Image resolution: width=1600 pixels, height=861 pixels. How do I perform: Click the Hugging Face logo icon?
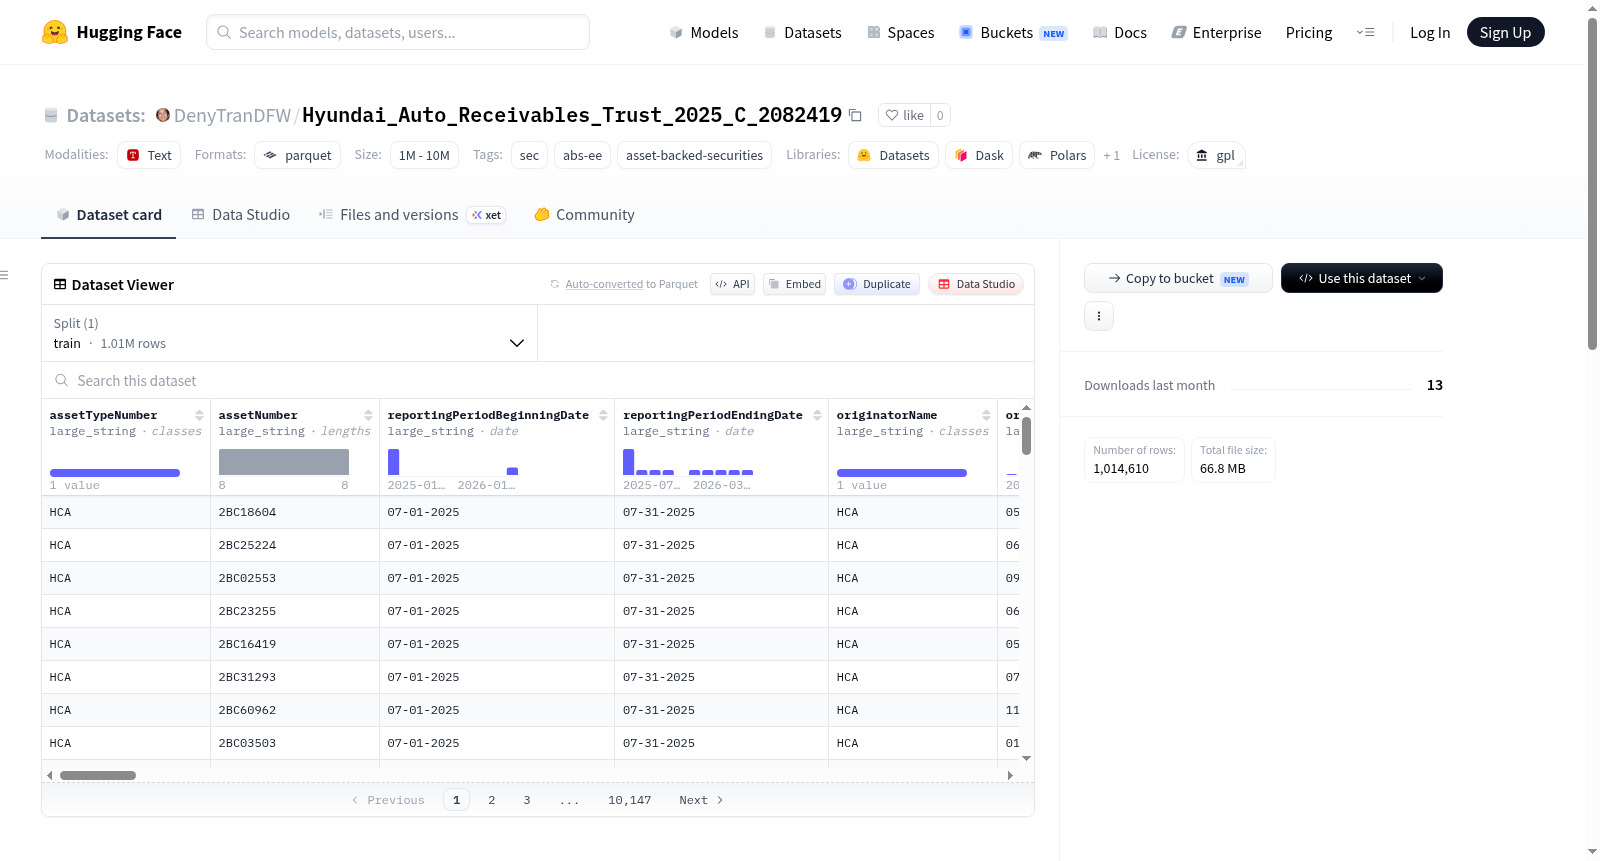point(55,32)
